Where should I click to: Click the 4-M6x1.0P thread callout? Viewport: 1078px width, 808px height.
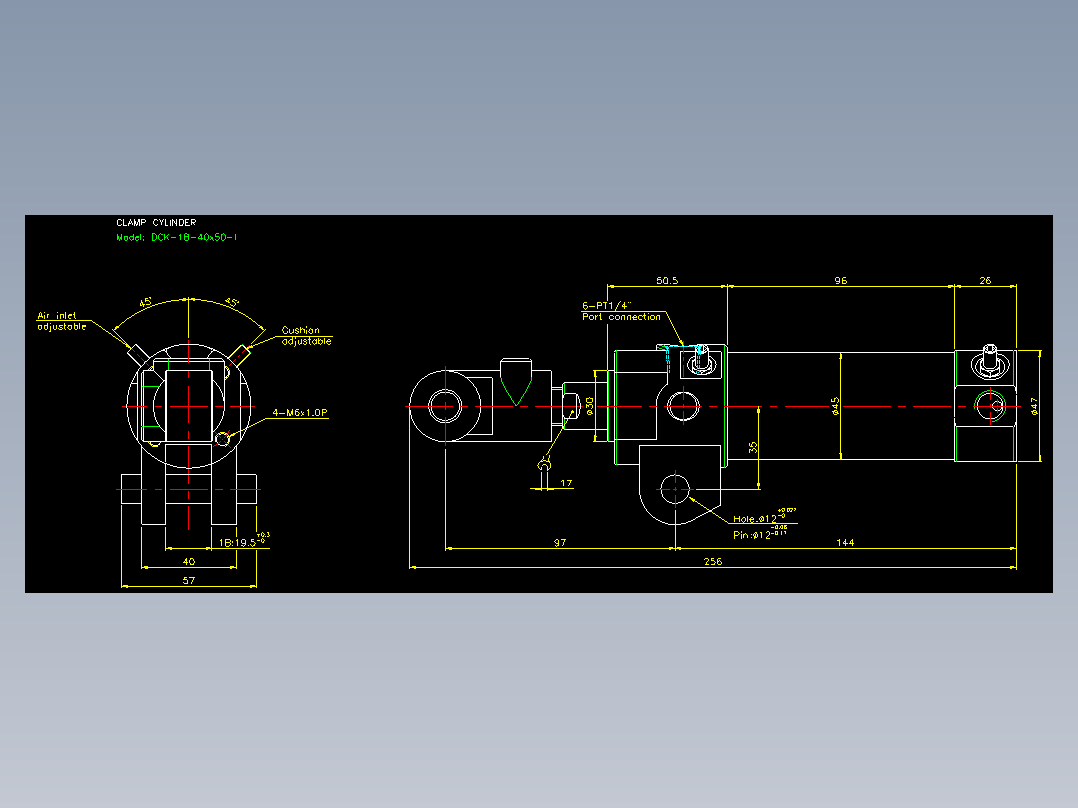pyautogui.click(x=300, y=413)
